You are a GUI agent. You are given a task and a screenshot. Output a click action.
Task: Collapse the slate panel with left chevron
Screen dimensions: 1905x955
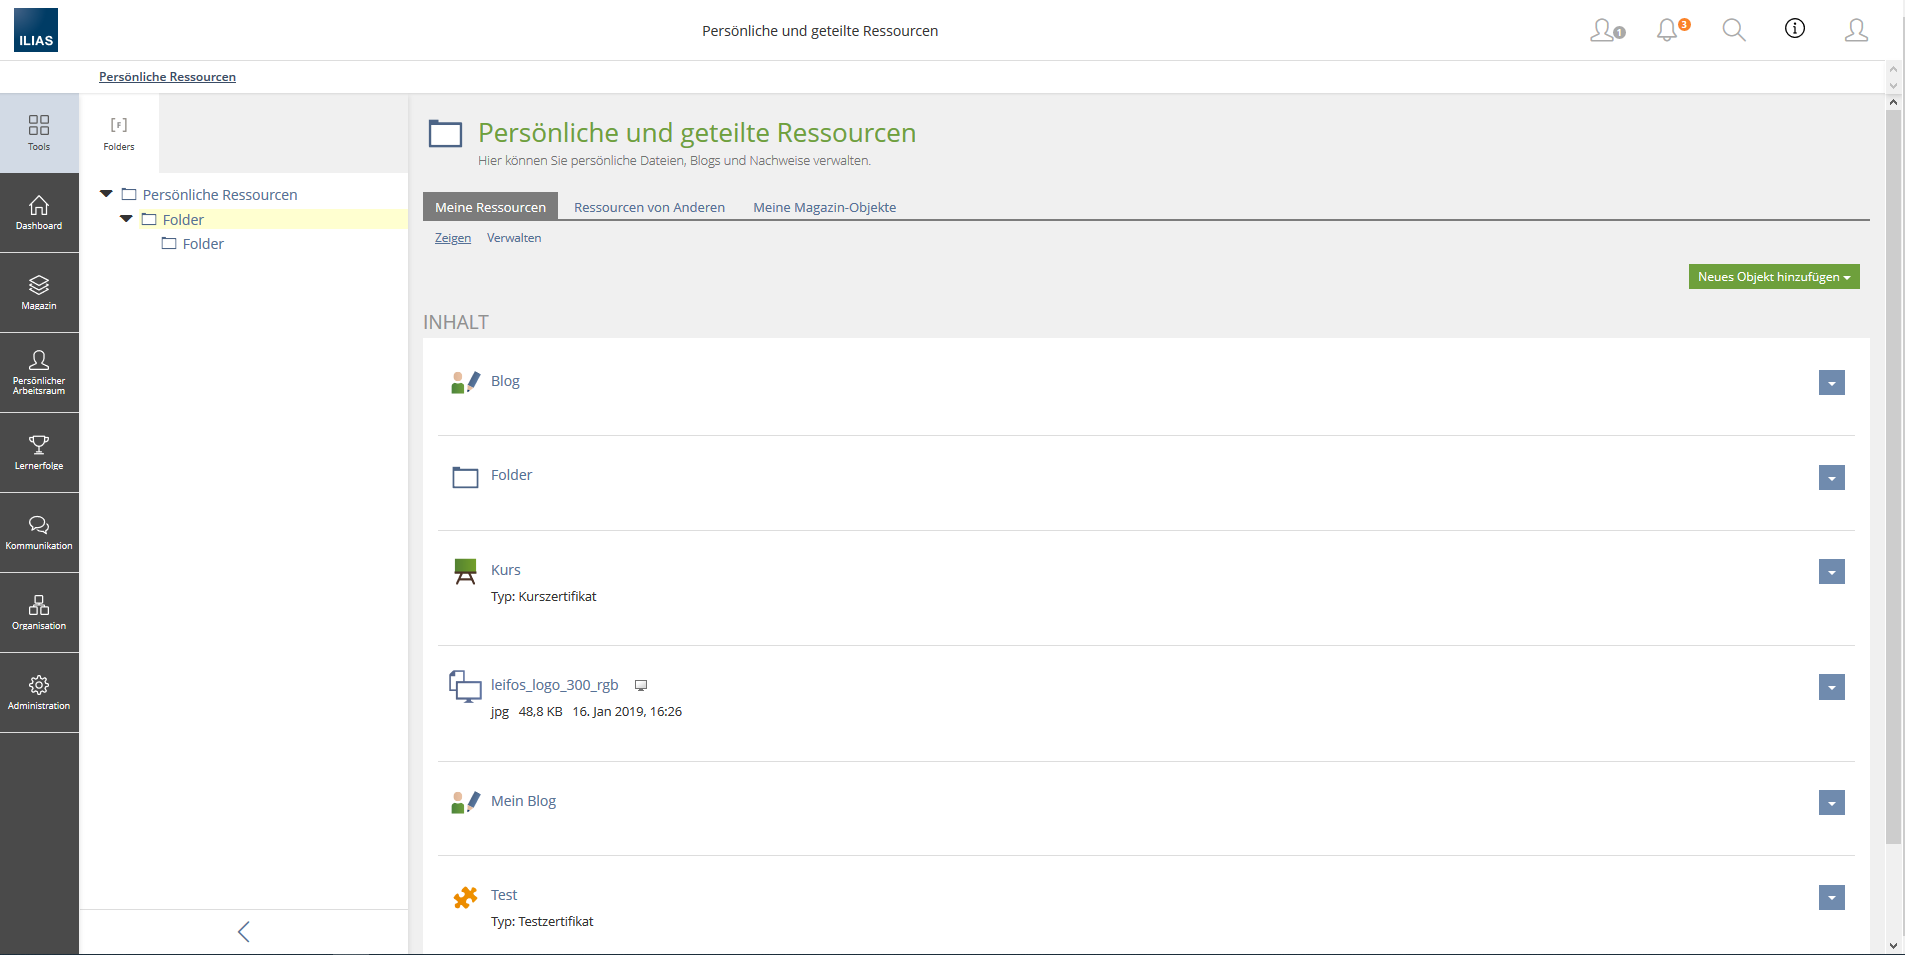pos(244,932)
